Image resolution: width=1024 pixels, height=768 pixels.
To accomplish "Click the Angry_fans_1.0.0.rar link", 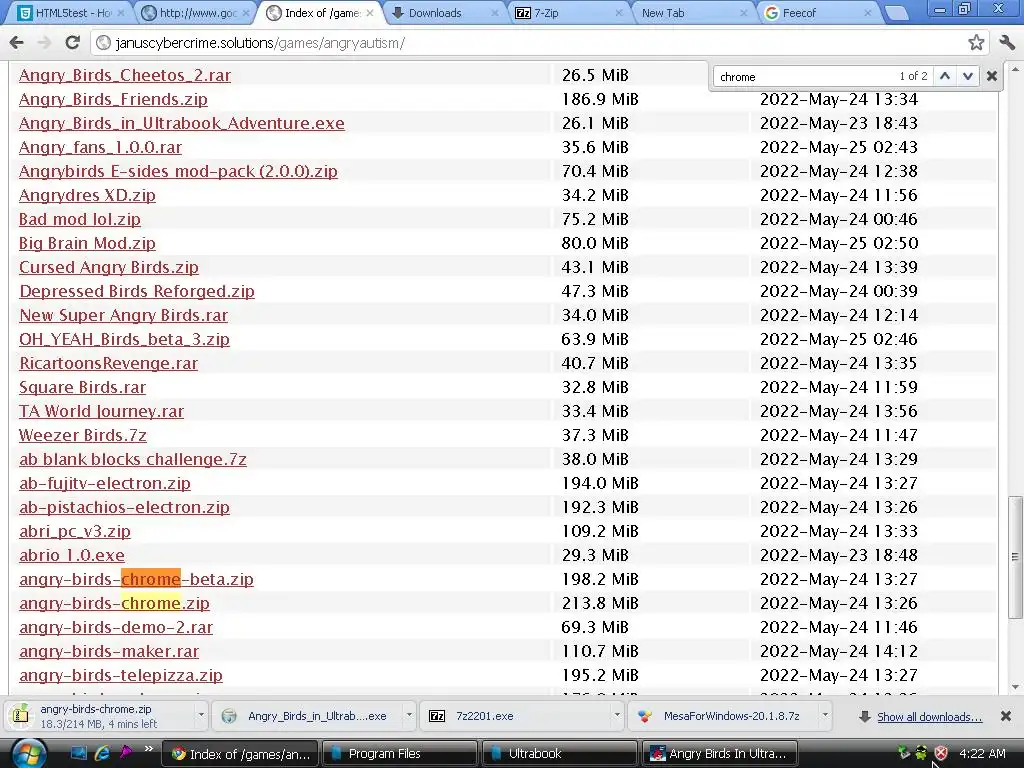I will tap(100, 148).
